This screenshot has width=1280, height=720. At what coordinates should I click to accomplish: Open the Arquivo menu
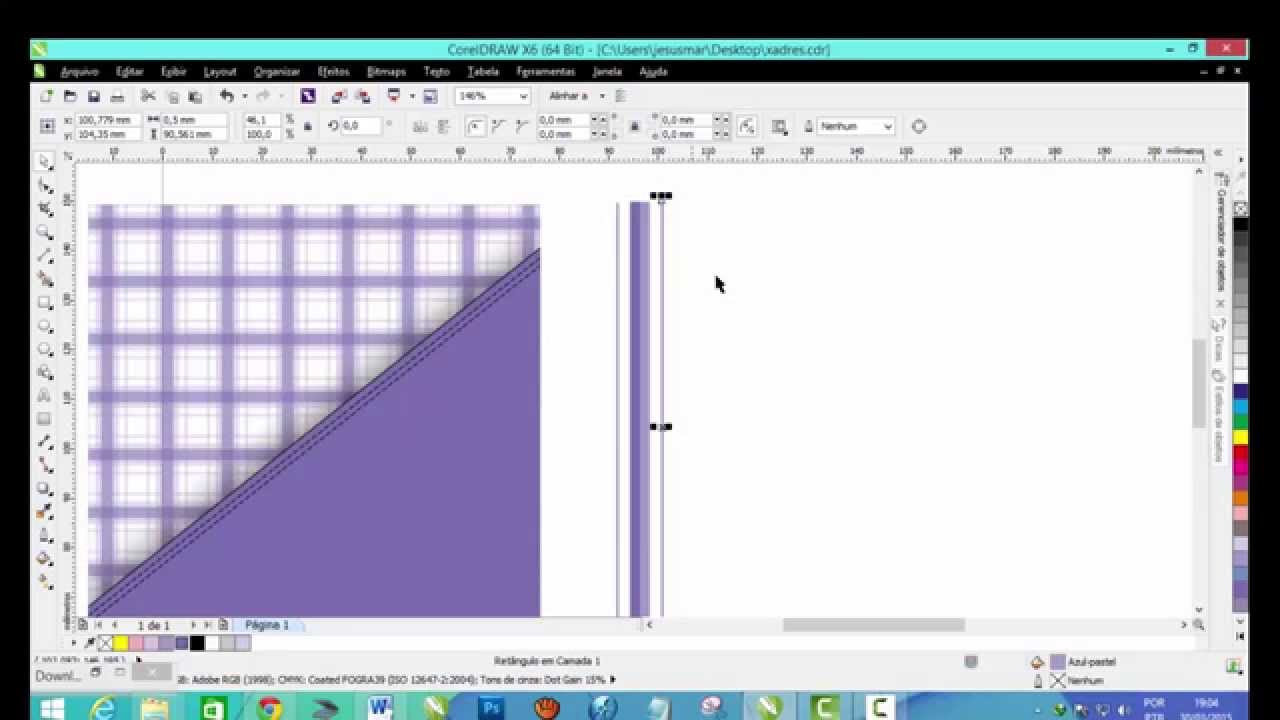pyautogui.click(x=79, y=72)
